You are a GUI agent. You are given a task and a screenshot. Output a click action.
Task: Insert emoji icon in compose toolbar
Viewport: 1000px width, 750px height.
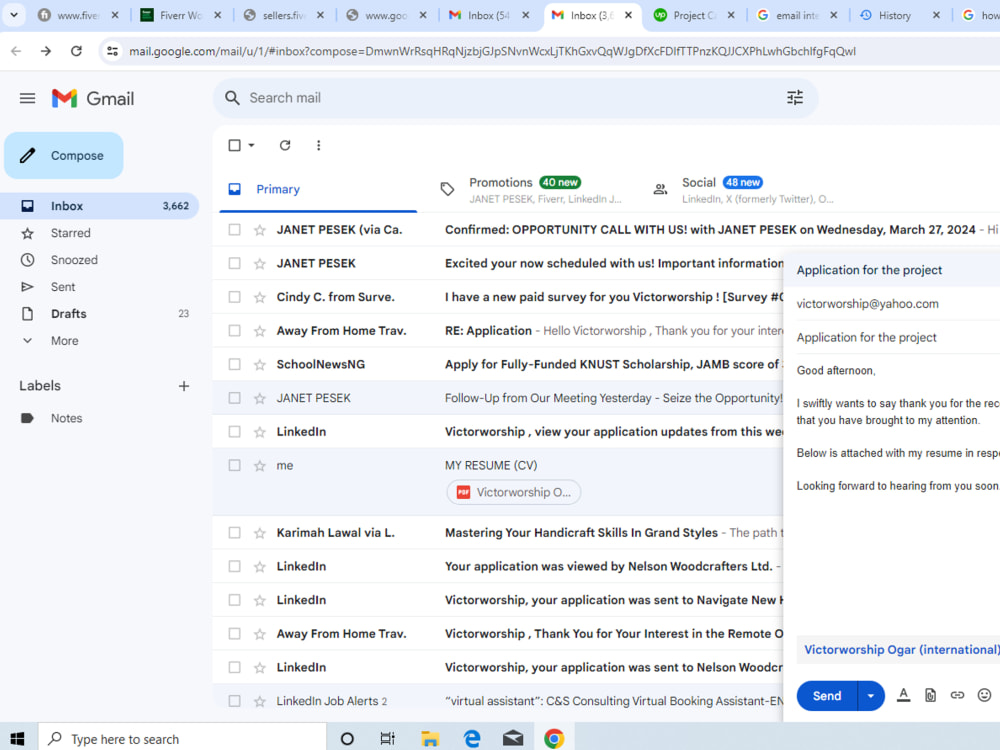(984, 695)
